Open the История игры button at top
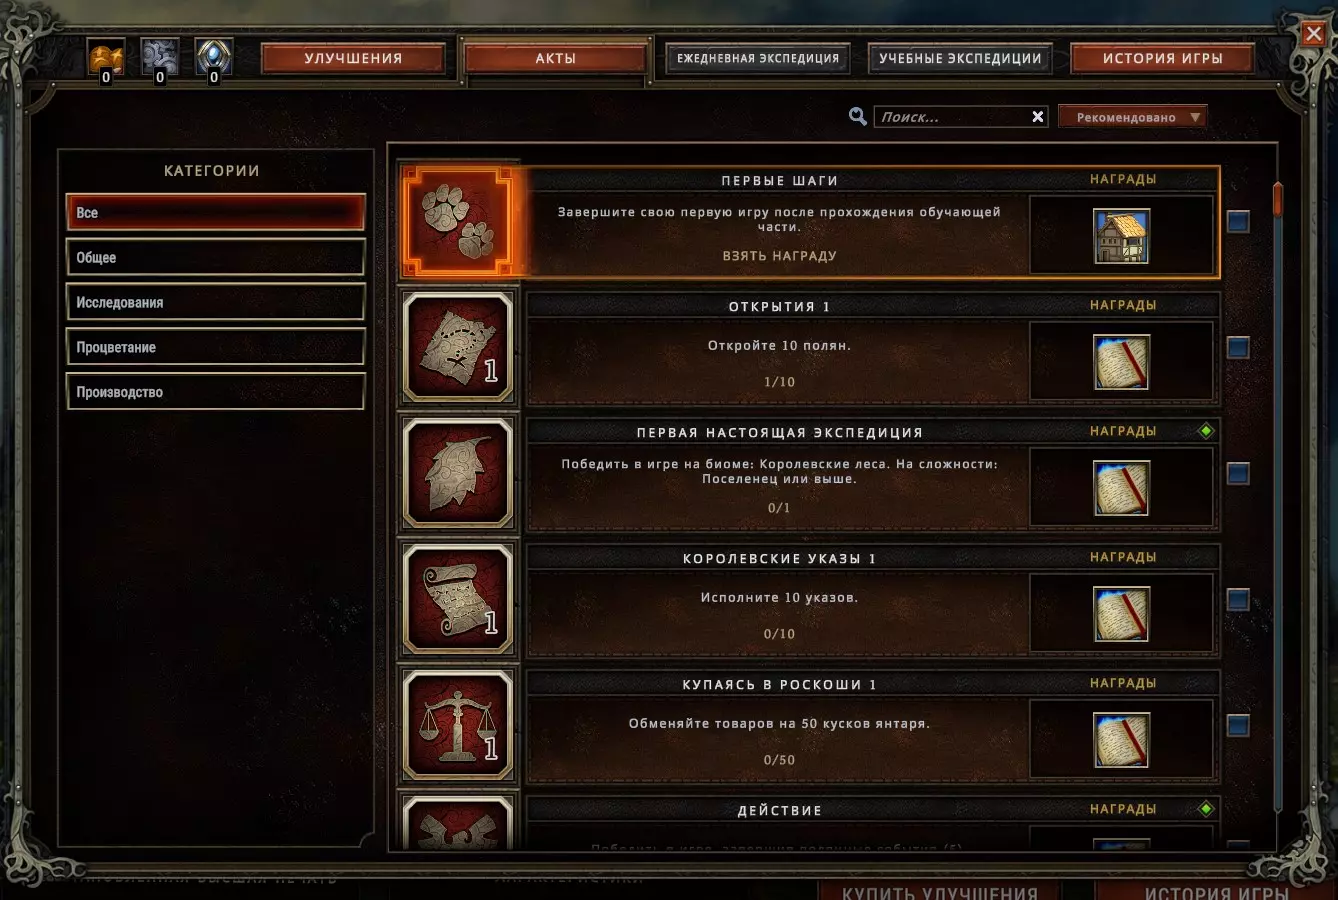 click(x=1162, y=58)
